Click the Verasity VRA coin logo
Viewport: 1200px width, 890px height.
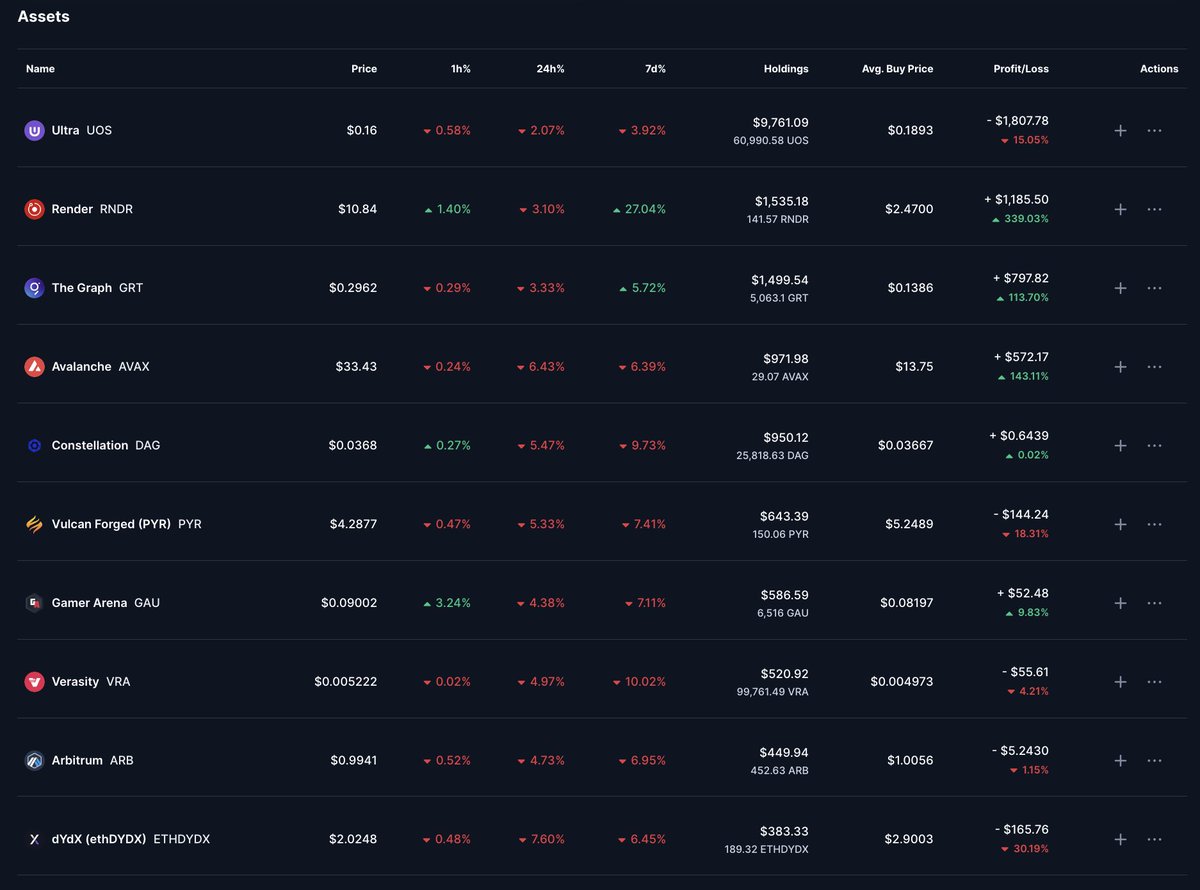pyautogui.click(x=34, y=682)
